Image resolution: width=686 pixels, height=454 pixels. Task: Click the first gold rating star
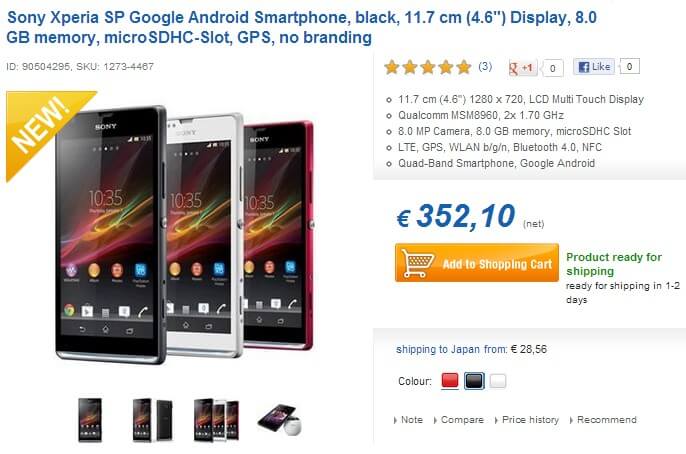point(392,67)
